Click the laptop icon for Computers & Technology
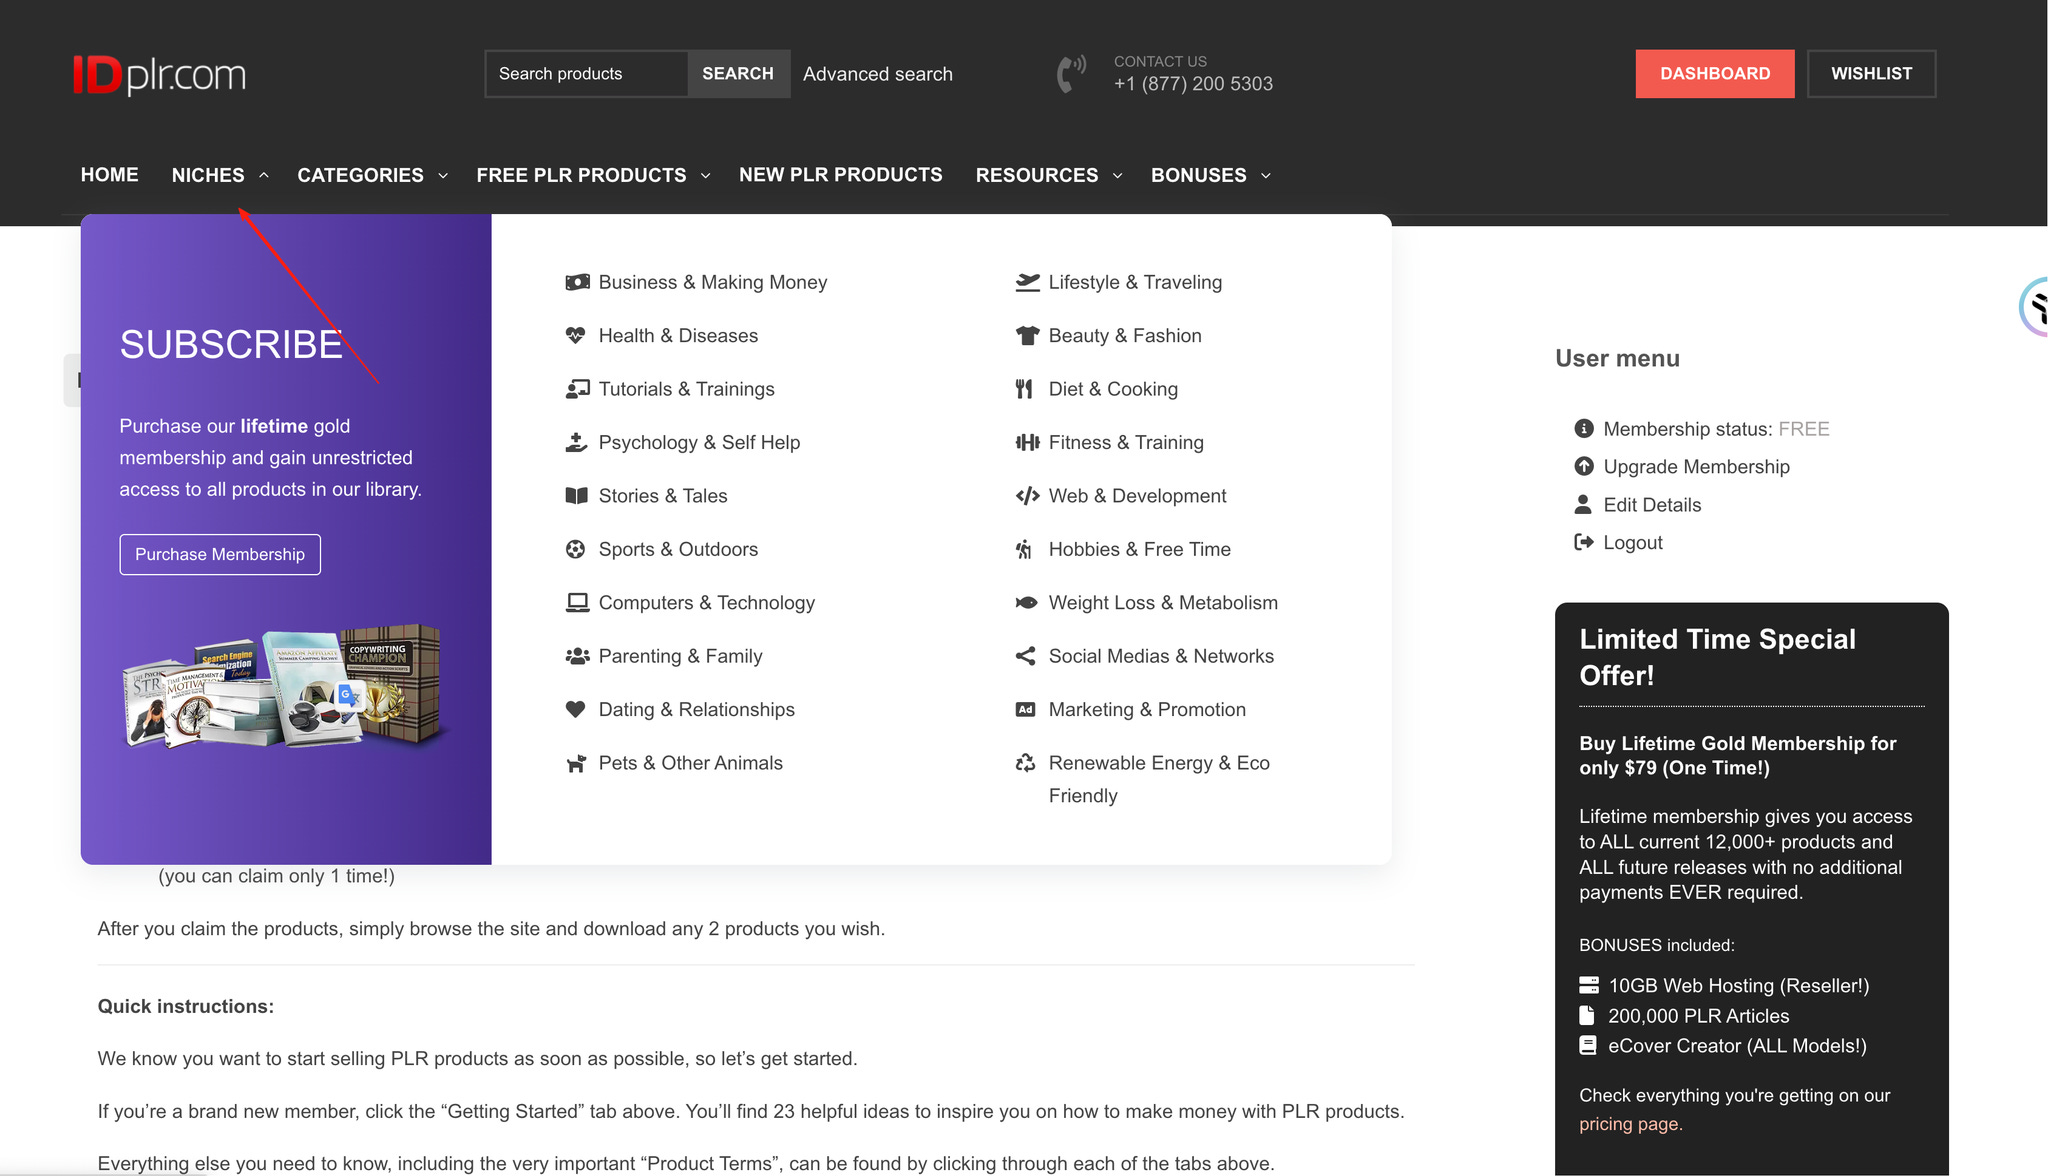This screenshot has width=2048, height=1176. pyautogui.click(x=577, y=603)
